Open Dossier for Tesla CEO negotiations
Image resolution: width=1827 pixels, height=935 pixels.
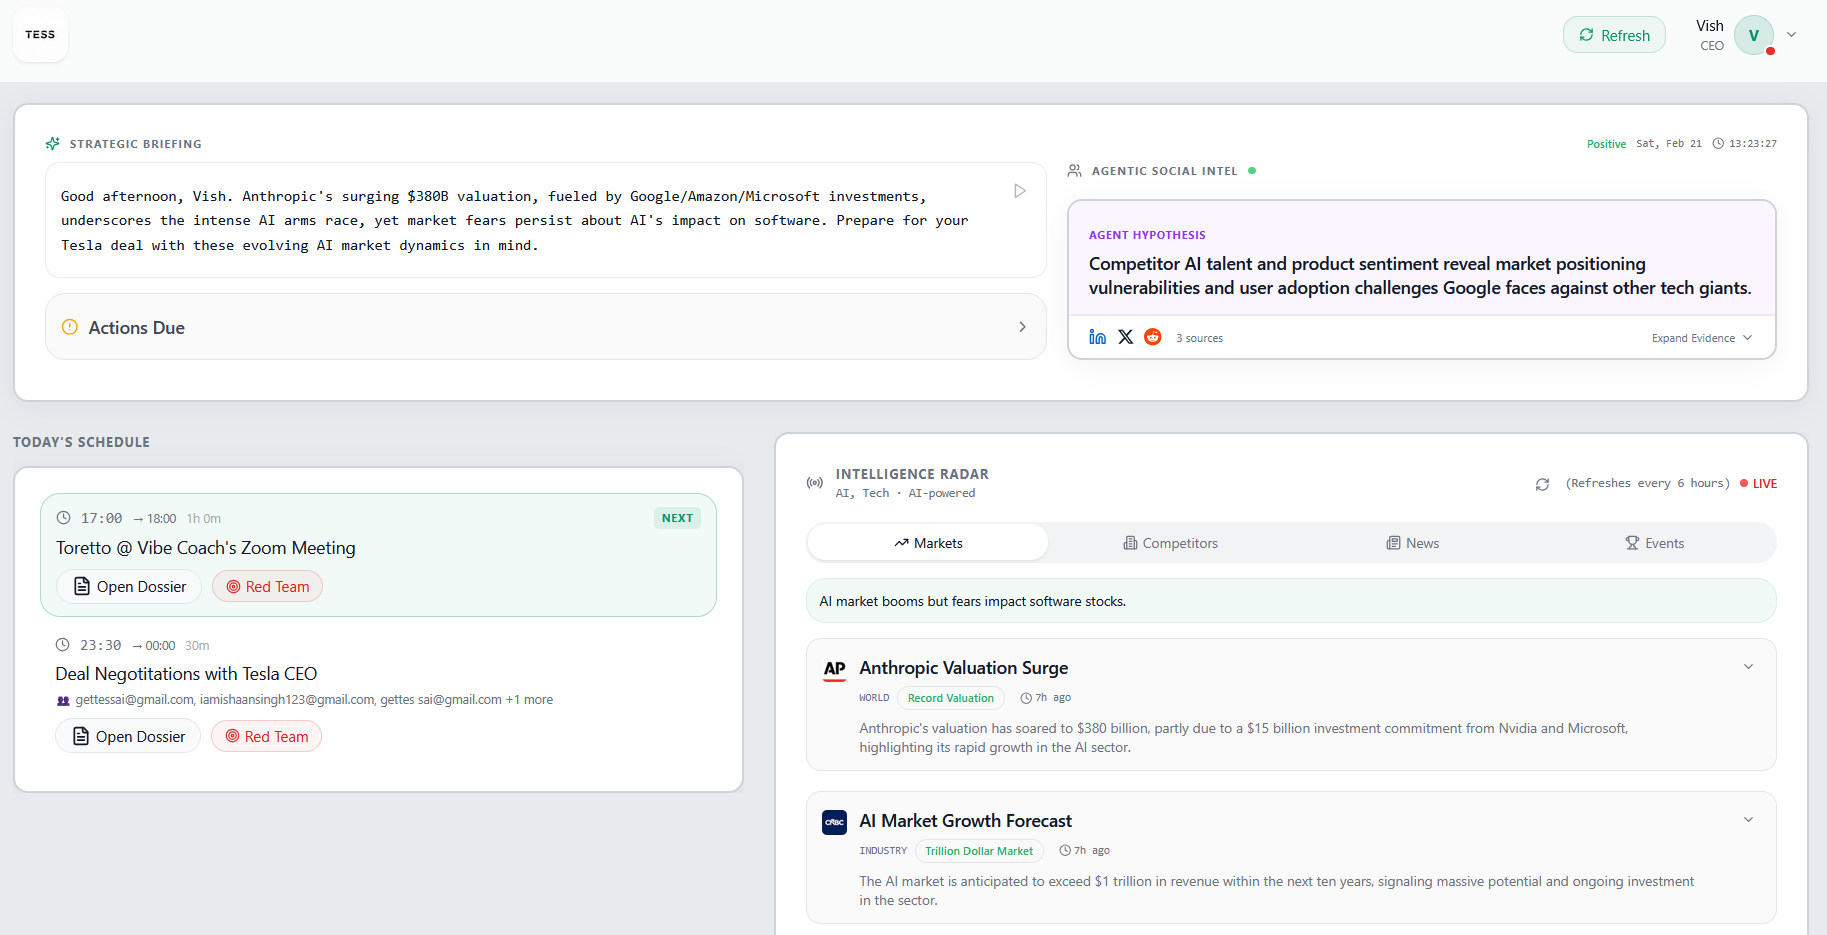pos(129,737)
